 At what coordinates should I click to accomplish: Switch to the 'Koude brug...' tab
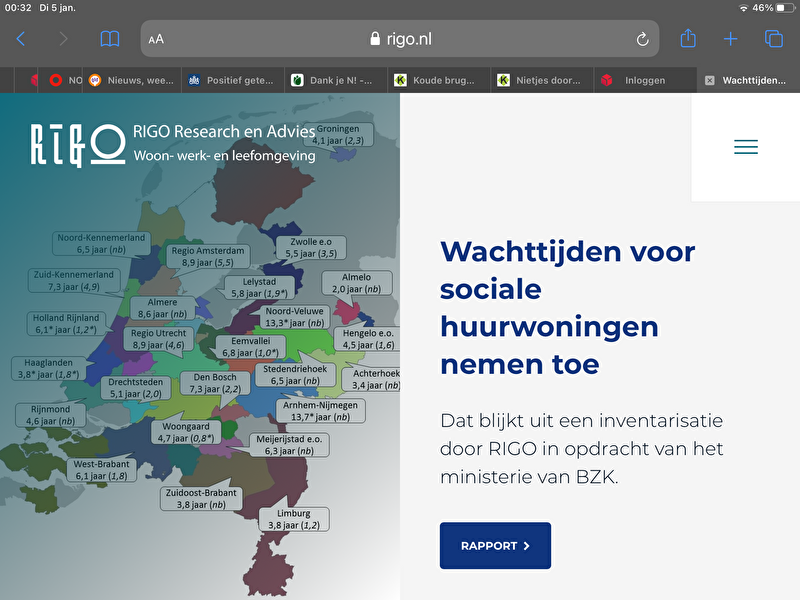(x=439, y=80)
